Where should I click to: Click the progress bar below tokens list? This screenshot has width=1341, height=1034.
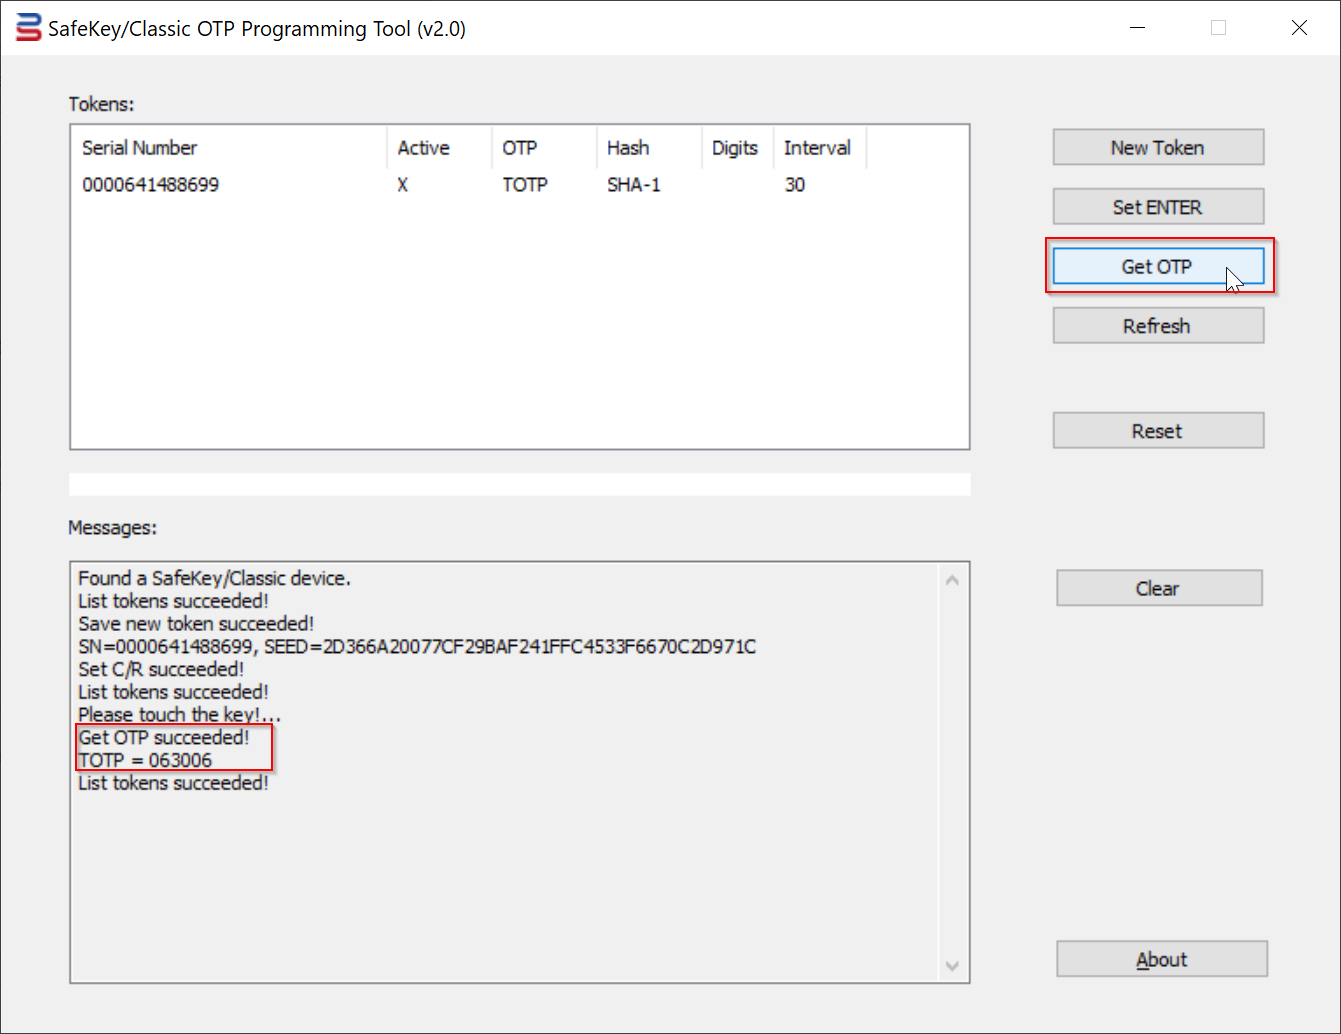(519, 485)
